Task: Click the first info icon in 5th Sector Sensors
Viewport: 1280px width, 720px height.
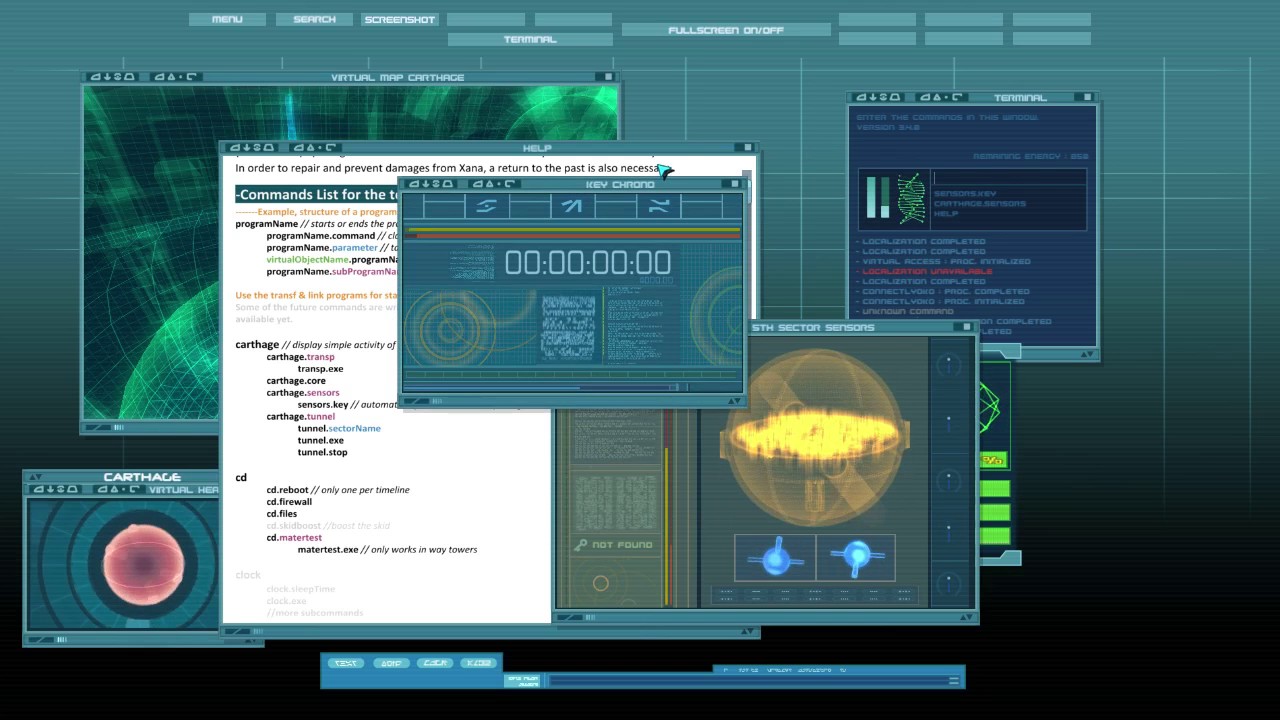Action: click(948, 365)
